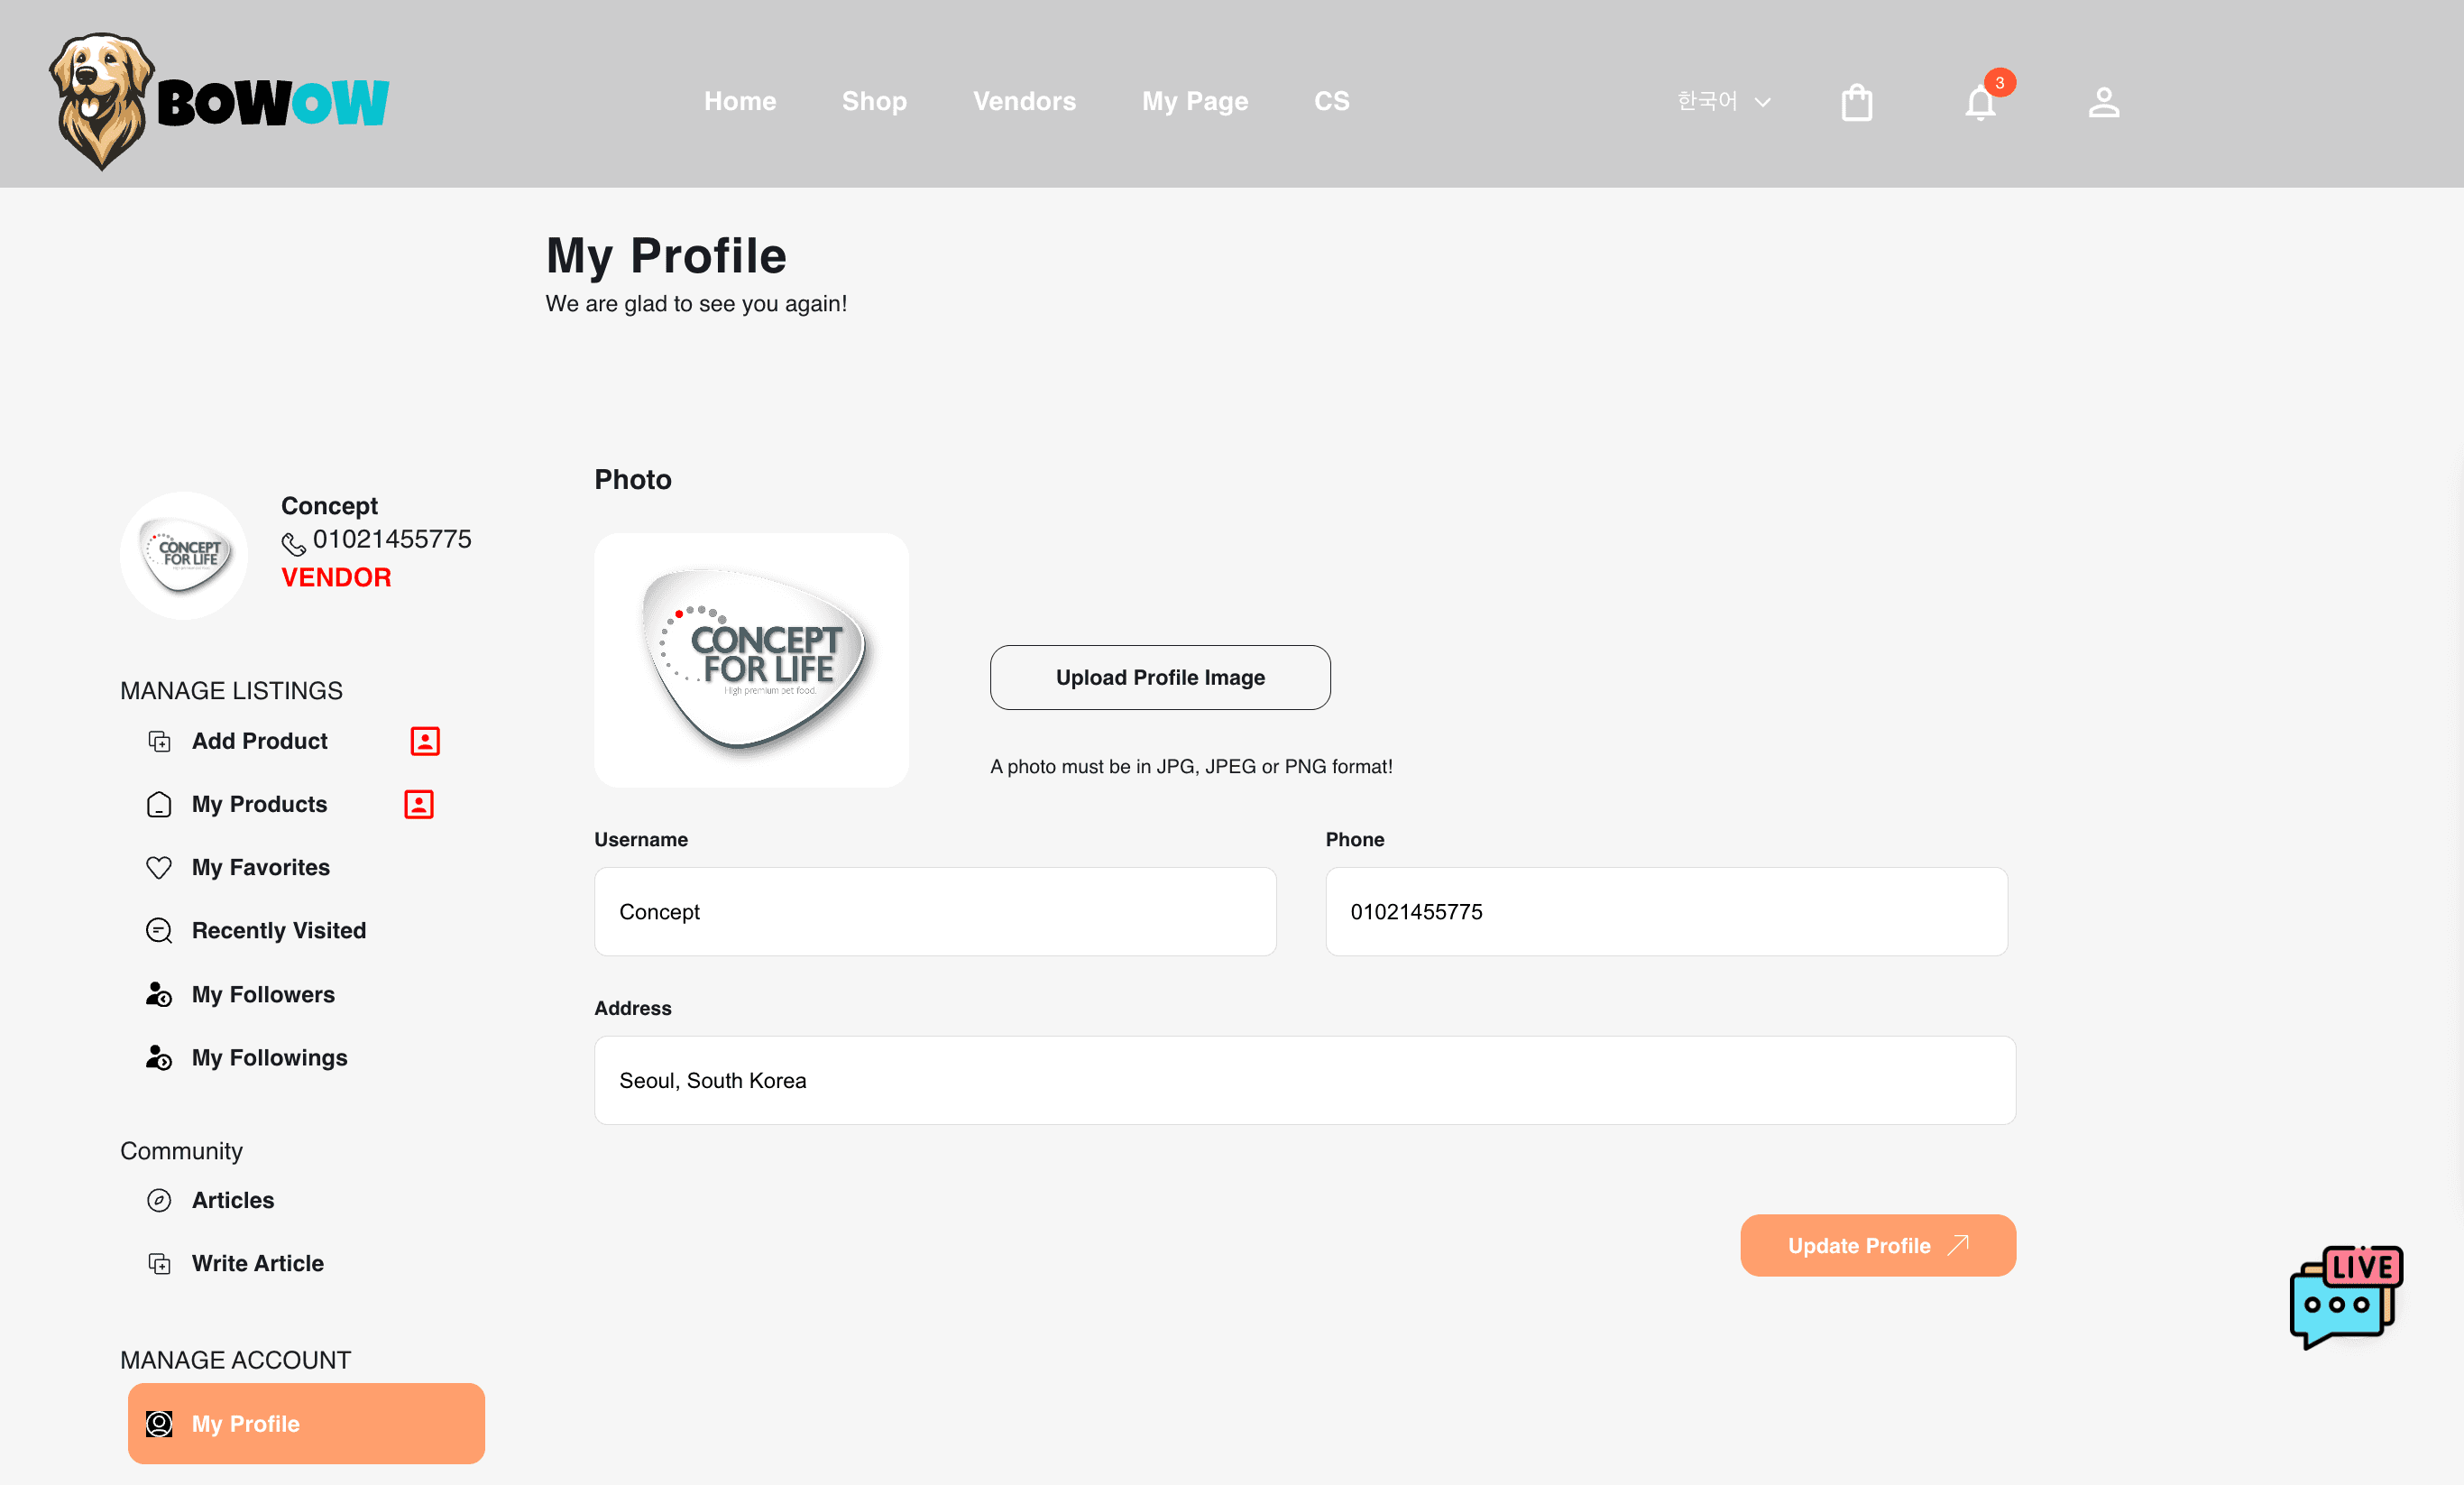Screen dimensions: 2464x1485
Task: Click the red badge beside Add Product
Action: pos(425,741)
